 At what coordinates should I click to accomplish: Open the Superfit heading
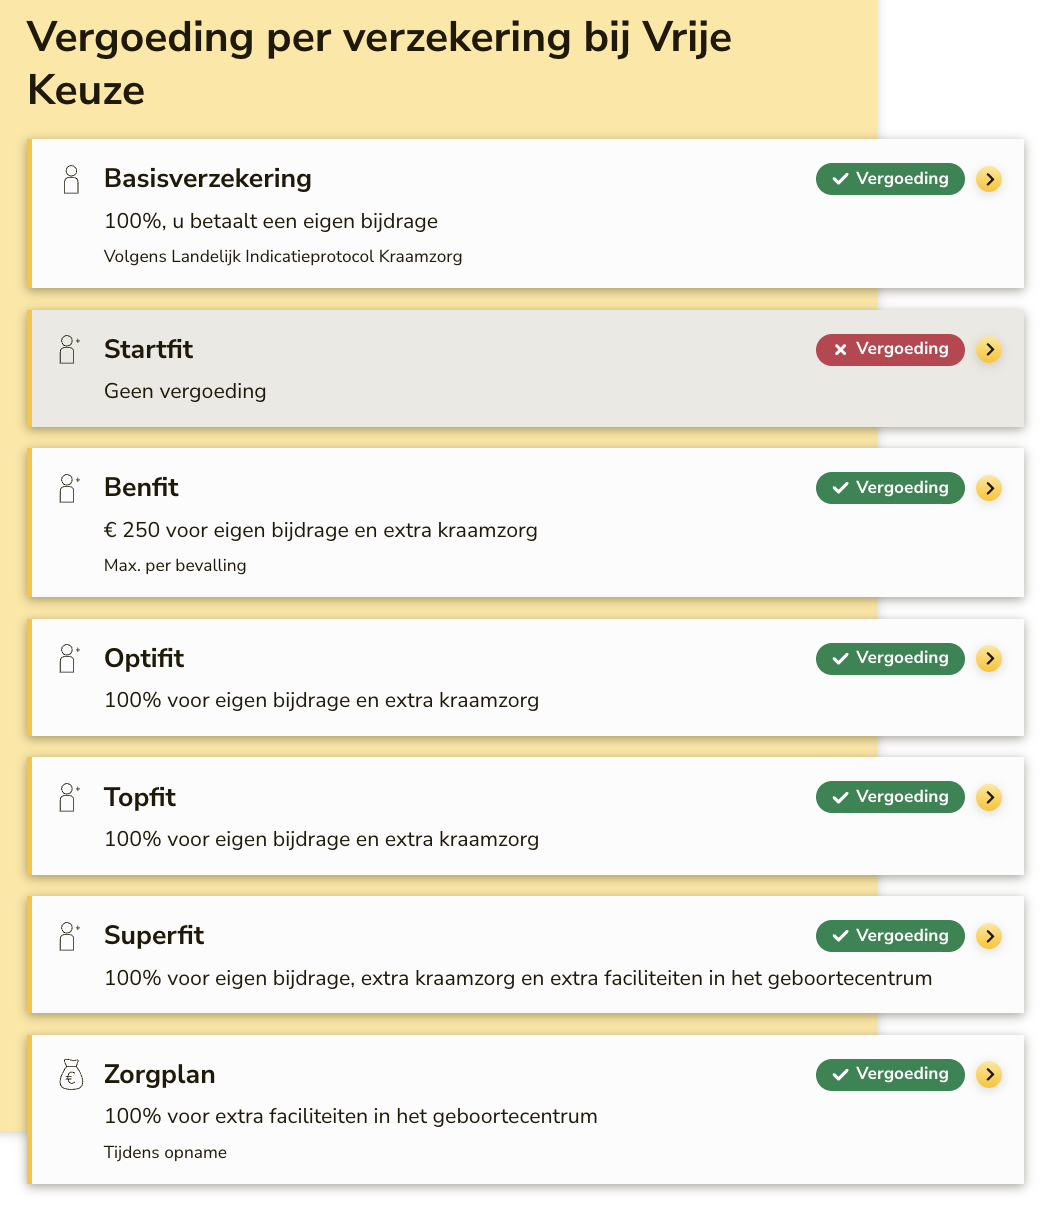coord(154,936)
